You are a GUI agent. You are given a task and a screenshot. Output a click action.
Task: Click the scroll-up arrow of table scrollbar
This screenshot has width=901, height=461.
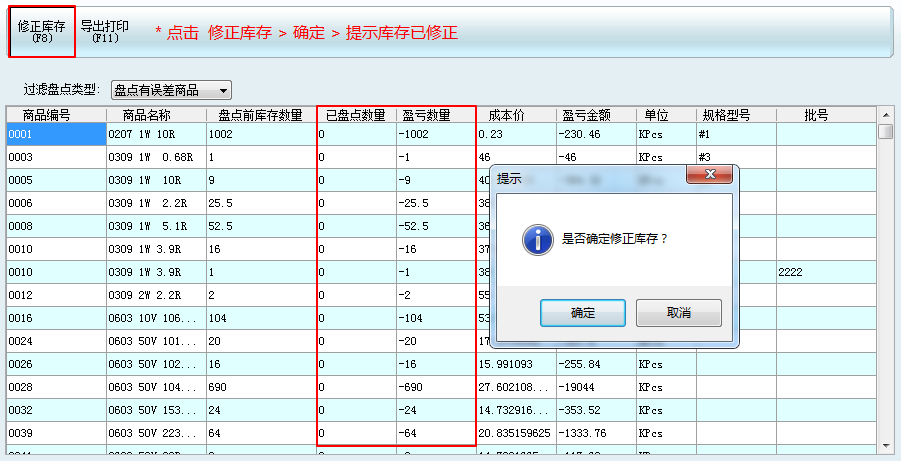[885, 113]
